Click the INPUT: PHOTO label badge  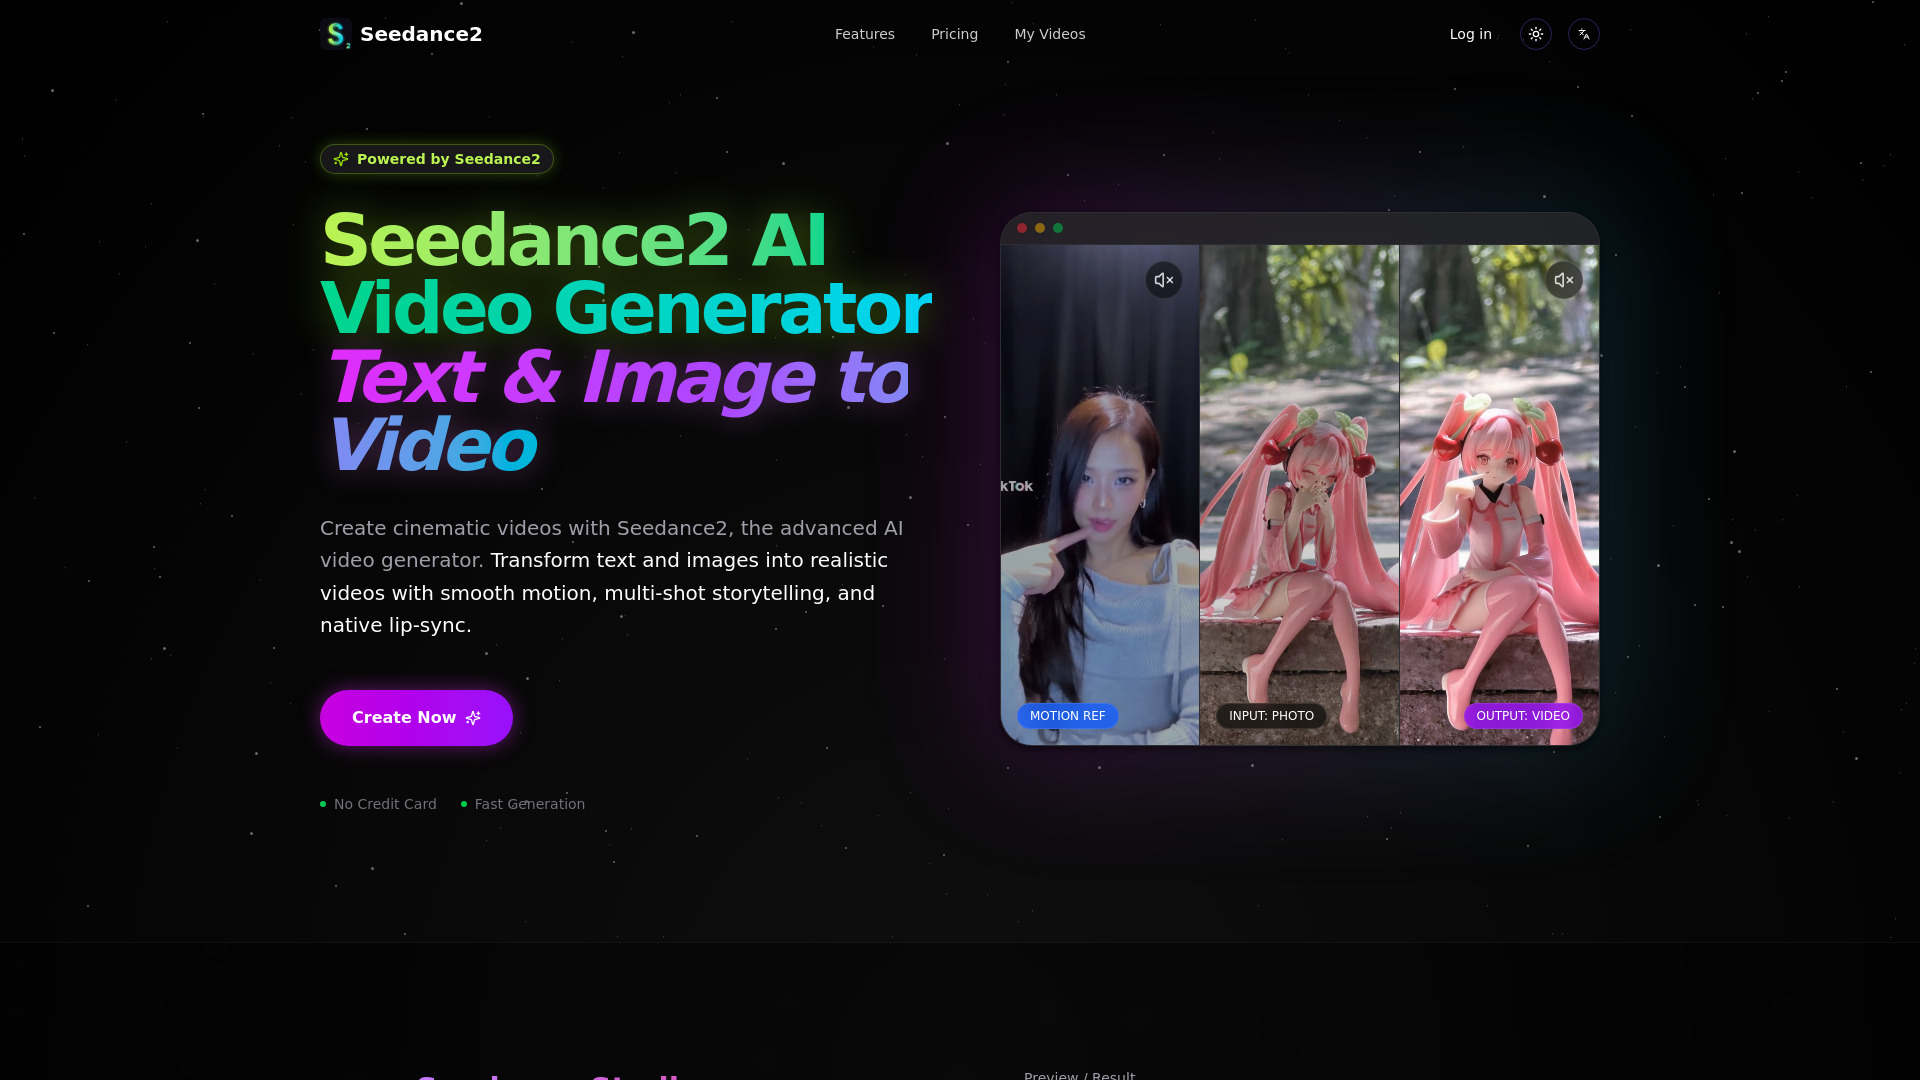click(x=1270, y=715)
